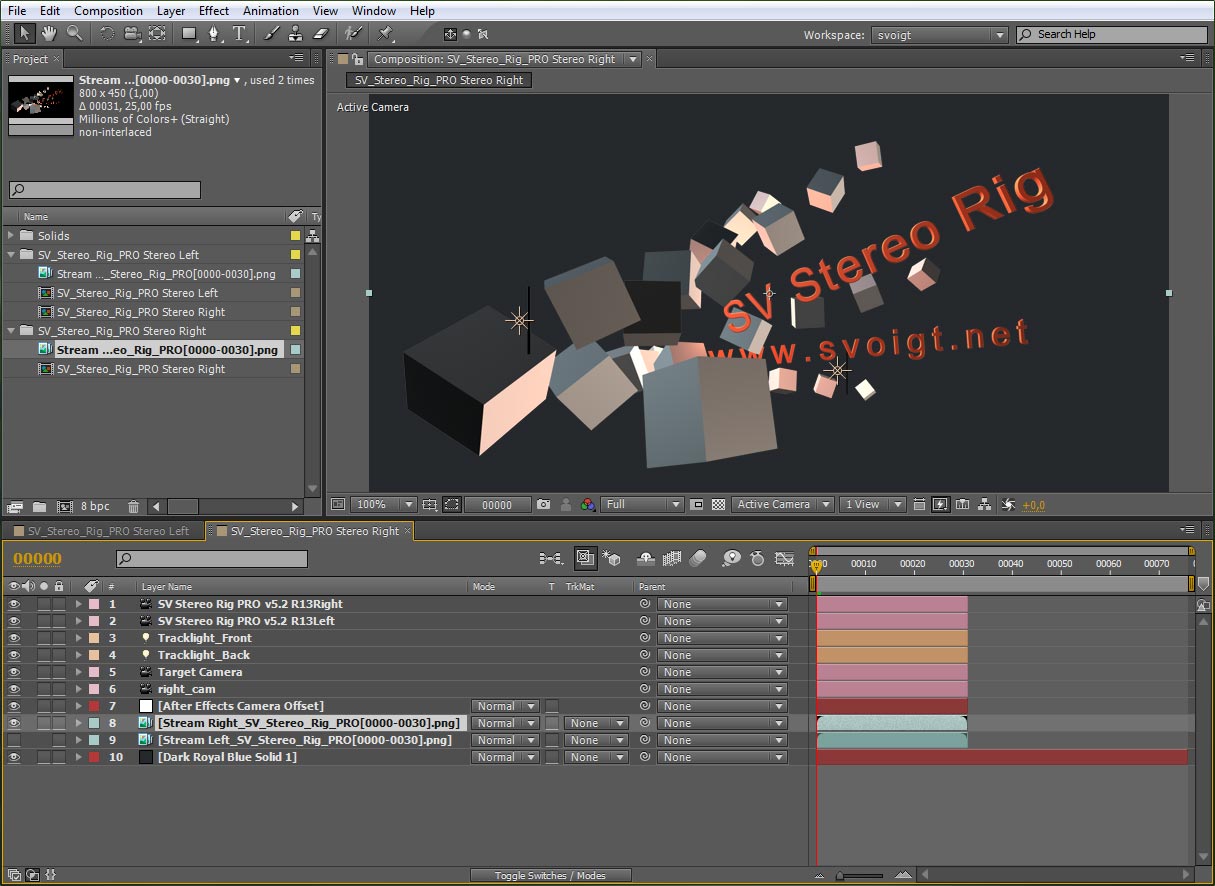This screenshot has width=1215, height=886.
Task: Click the Search Help field
Action: 1112,35
